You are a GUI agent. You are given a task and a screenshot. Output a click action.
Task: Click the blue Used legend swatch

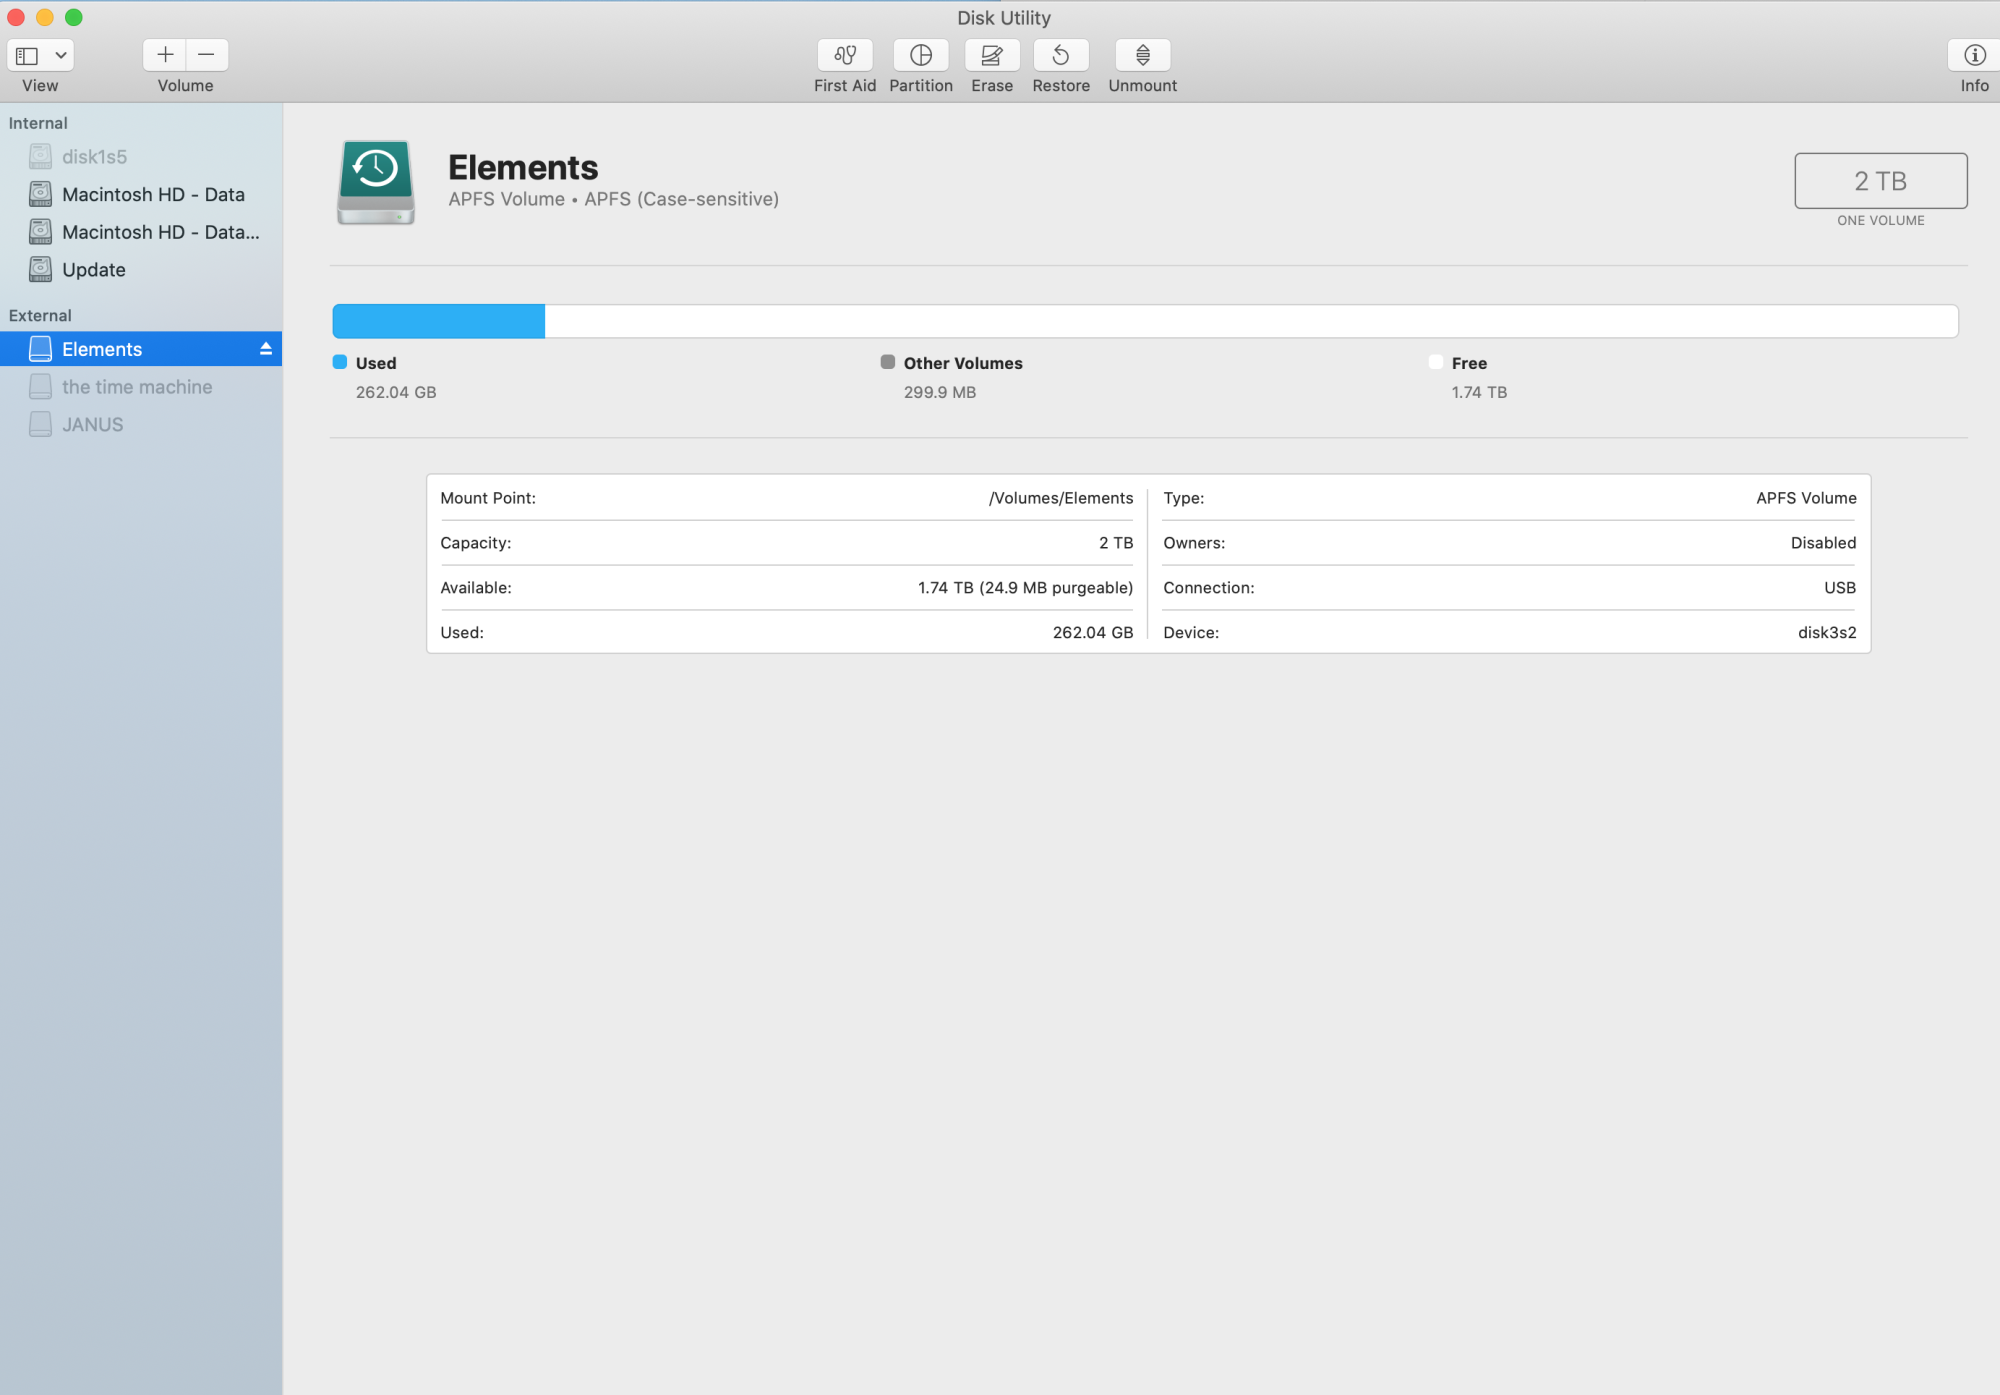coord(340,362)
